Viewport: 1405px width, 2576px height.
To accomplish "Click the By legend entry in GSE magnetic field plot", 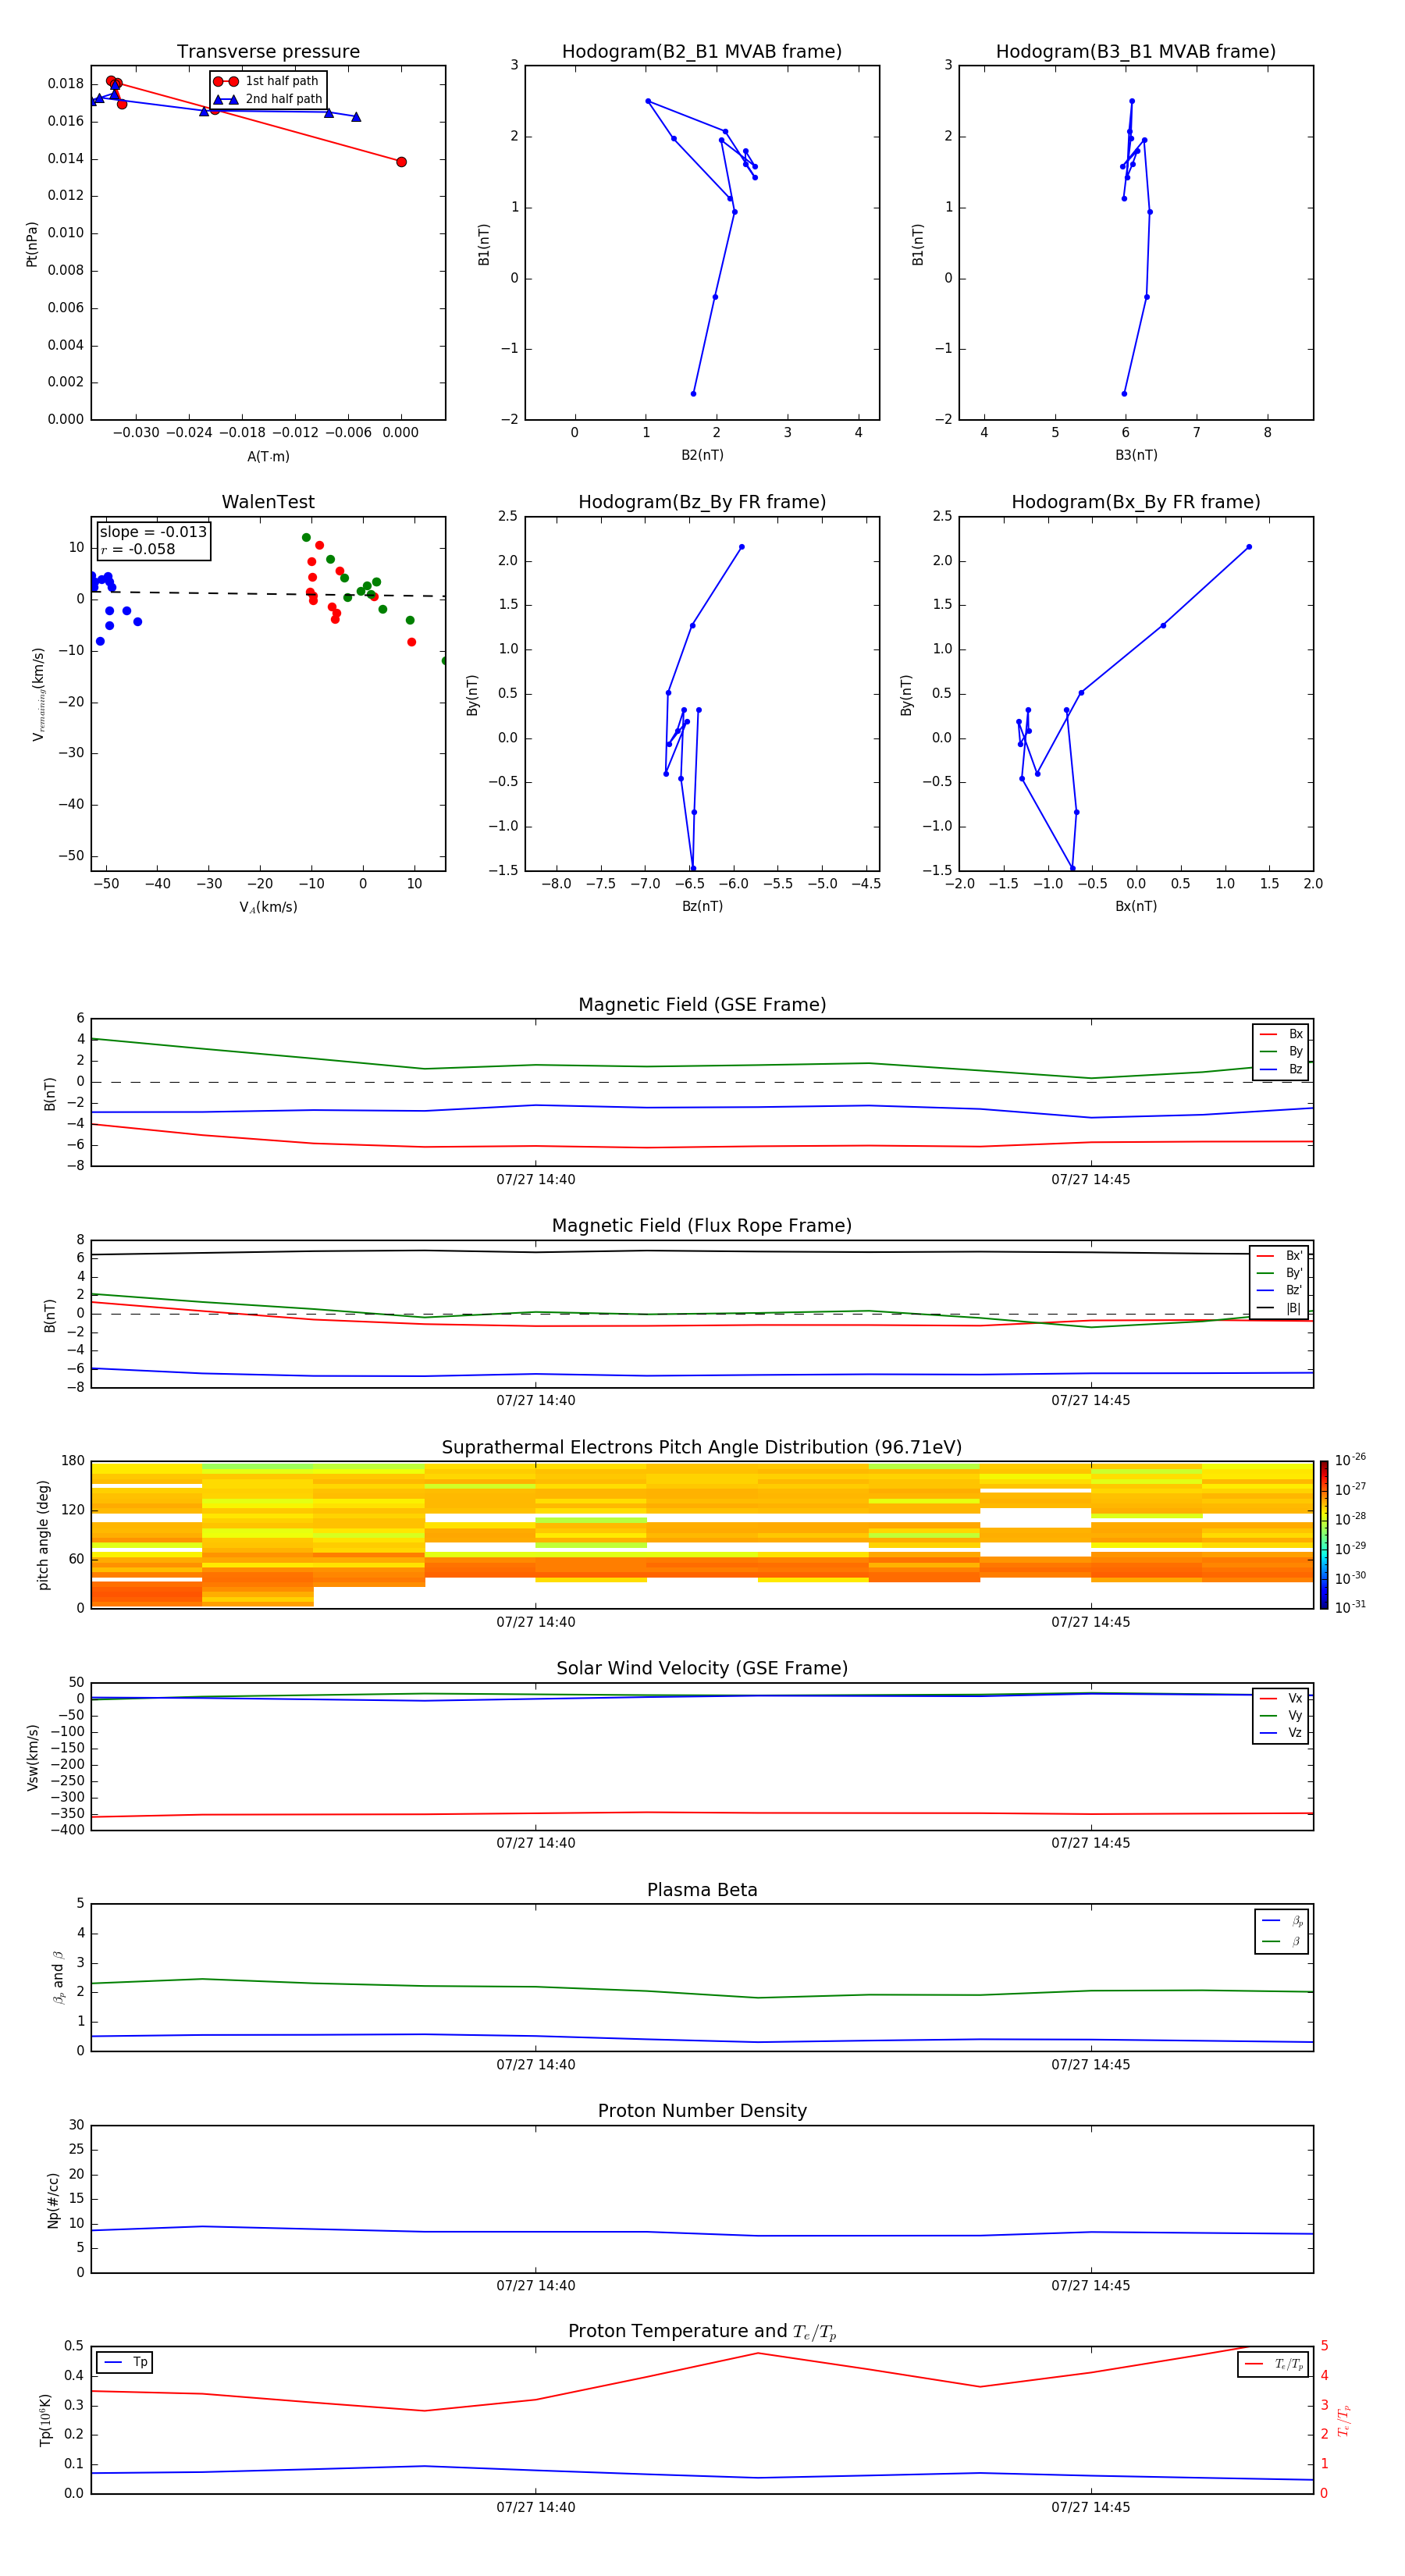I will 1281,1051.
